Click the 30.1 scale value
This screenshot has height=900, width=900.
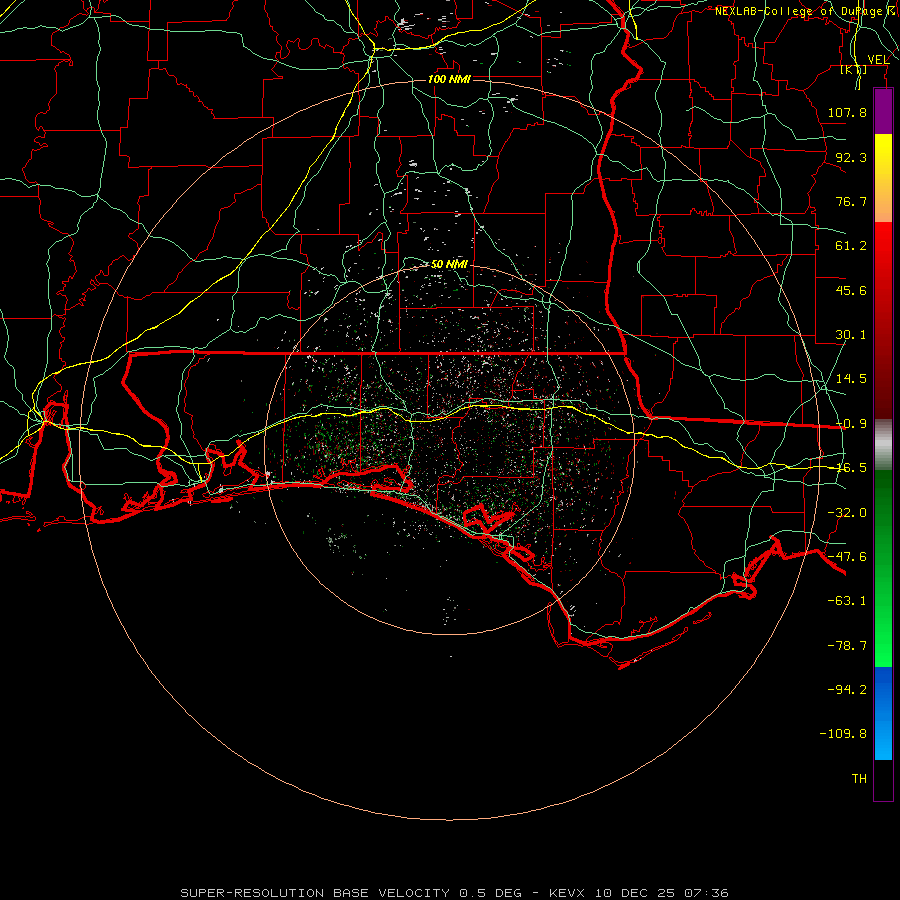(x=851, y=335)
